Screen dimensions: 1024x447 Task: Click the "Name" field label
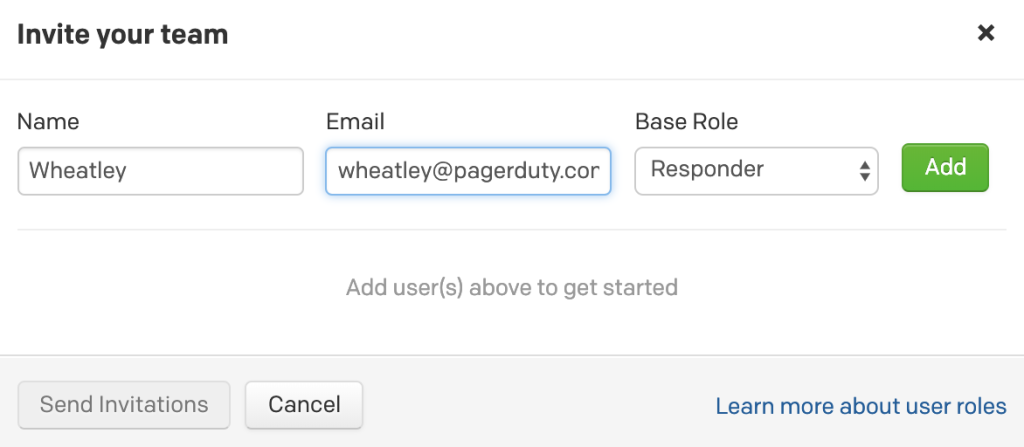pyautogui.click(x=48, y=122)
